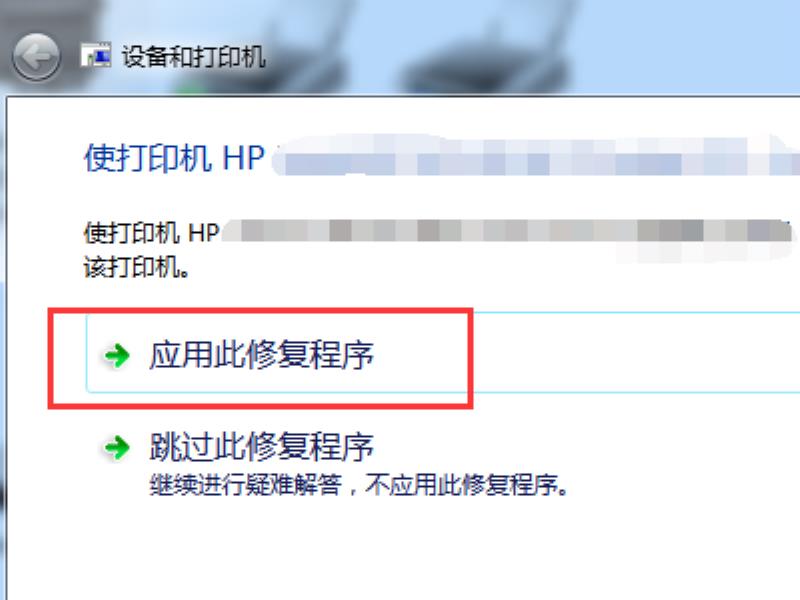The width and height of the screenshot is (800, 600).
Task: Go back with the round arrow button
Action: click(36, 57)
